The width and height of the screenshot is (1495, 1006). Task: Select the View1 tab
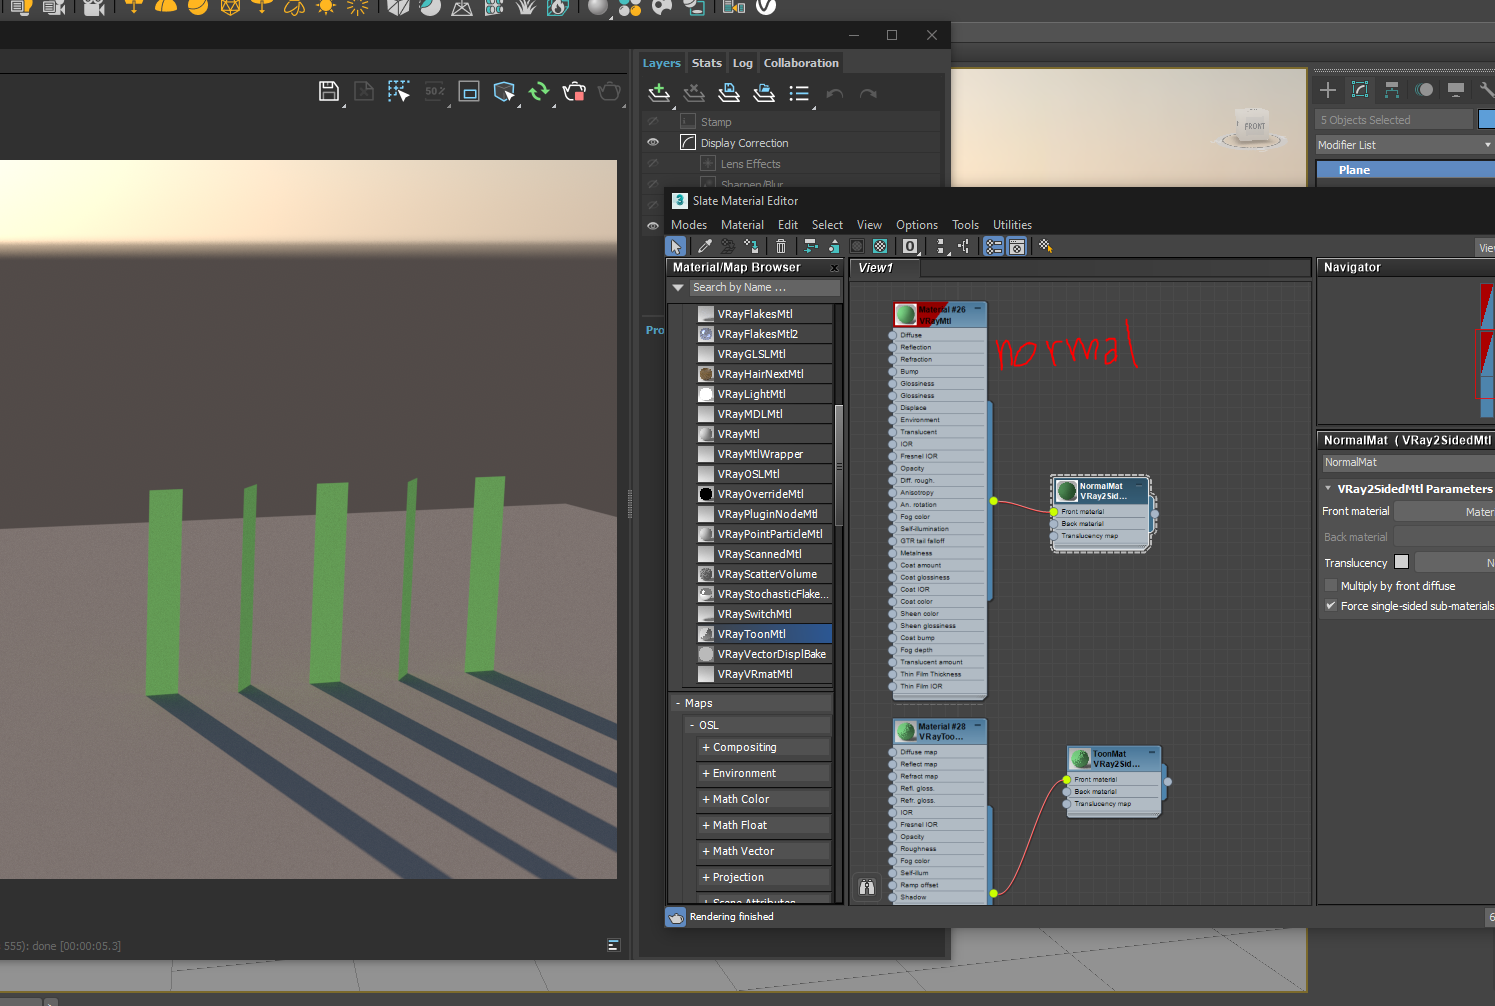[885, 268]
